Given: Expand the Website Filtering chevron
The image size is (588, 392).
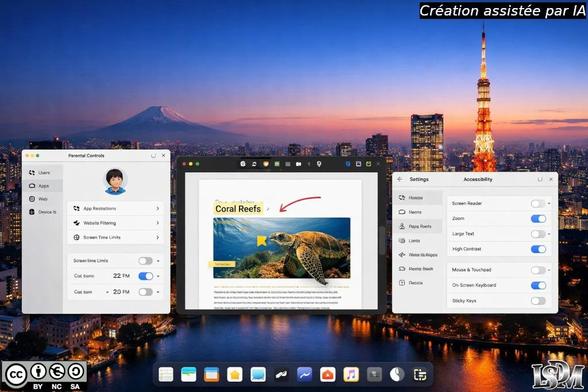Looking at the screenshot, I should click(x=158, y=223).
